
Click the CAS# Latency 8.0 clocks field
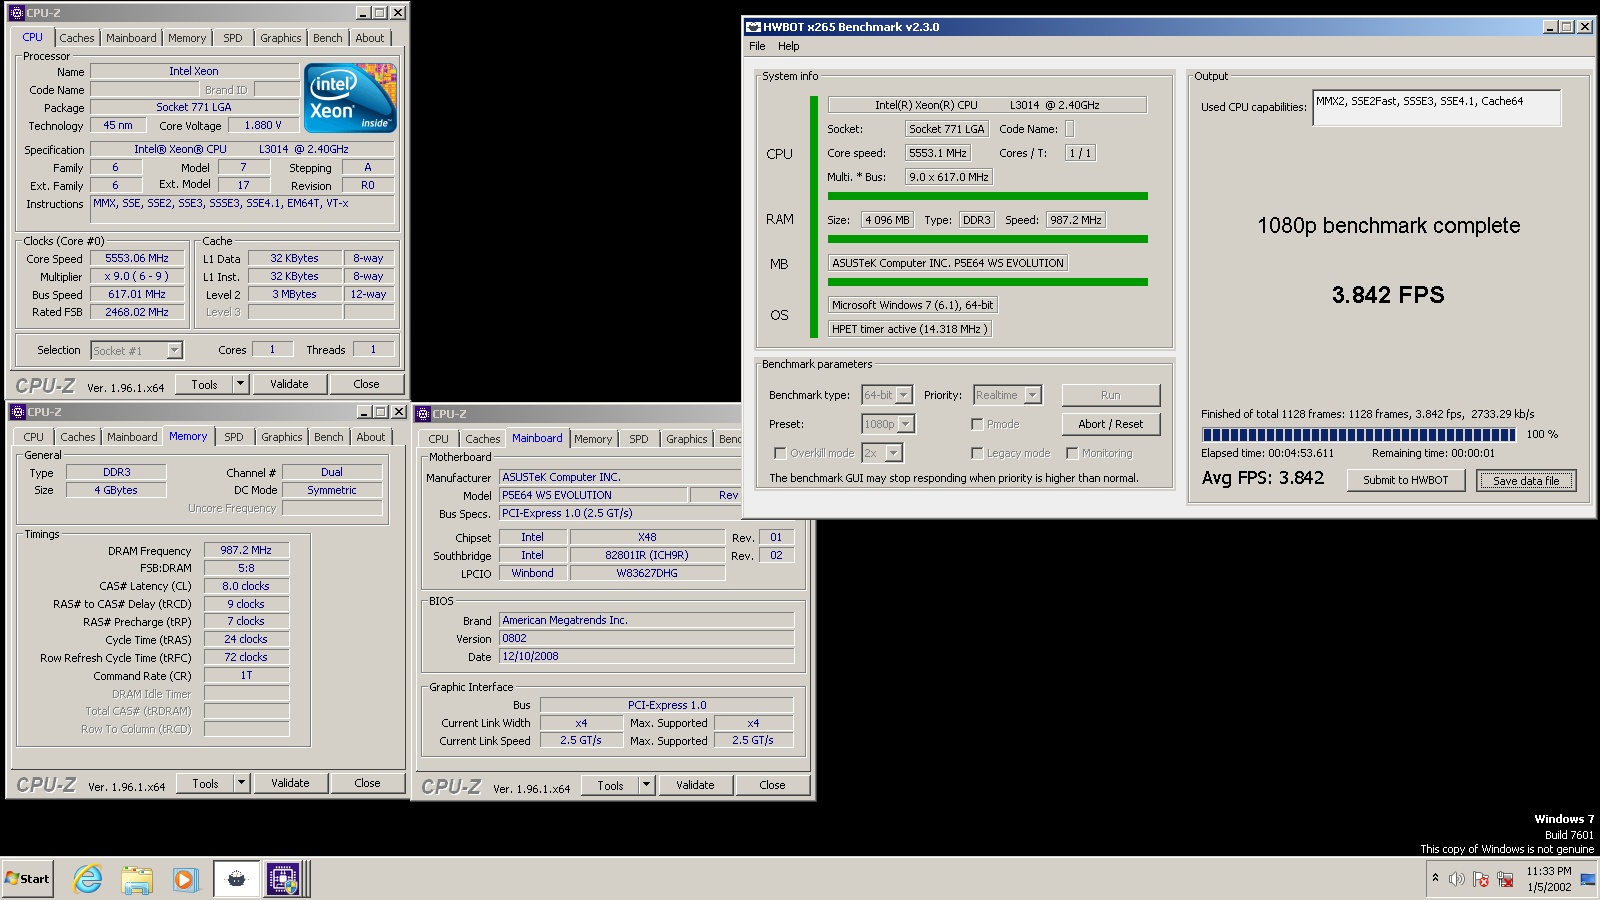pos(246,586)
